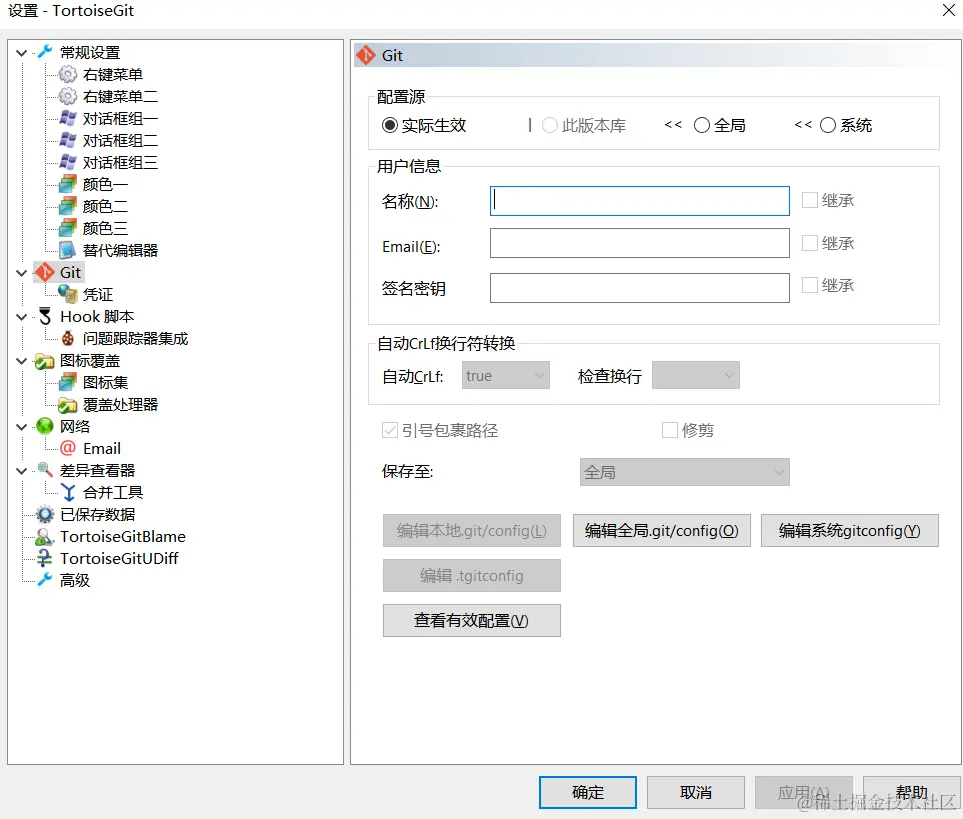Click the windows icon beside 对话框组三

(x=68, y=163)
